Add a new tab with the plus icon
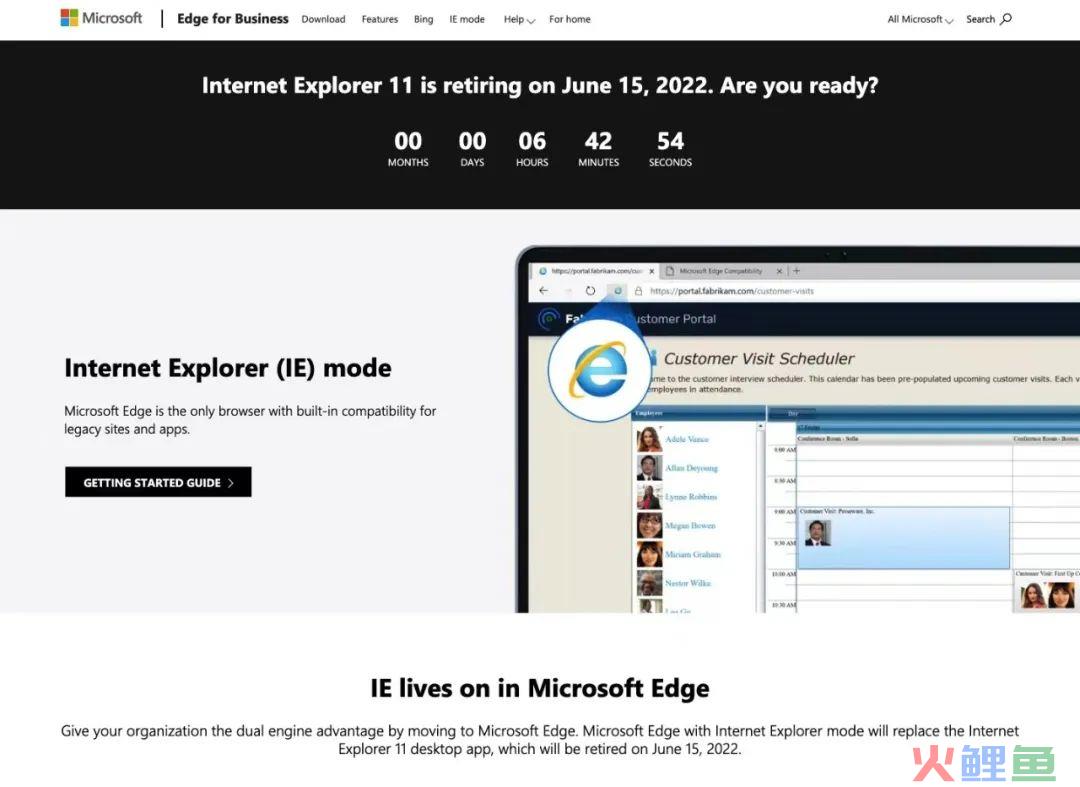Viewport: 1080px width, 787px height. click(796, 271)
